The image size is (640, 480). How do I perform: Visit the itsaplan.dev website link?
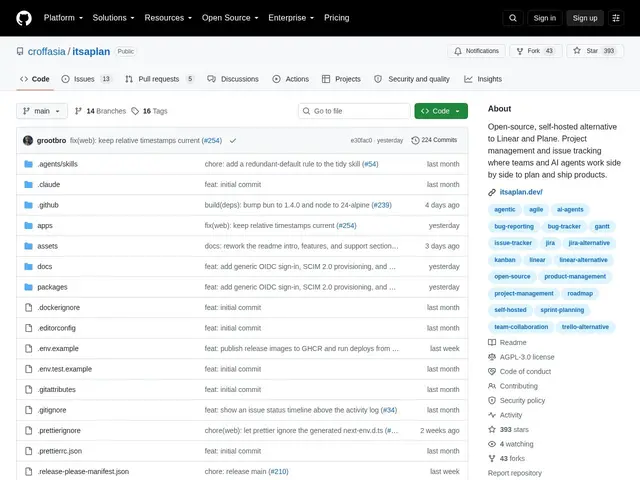[521, 192]
